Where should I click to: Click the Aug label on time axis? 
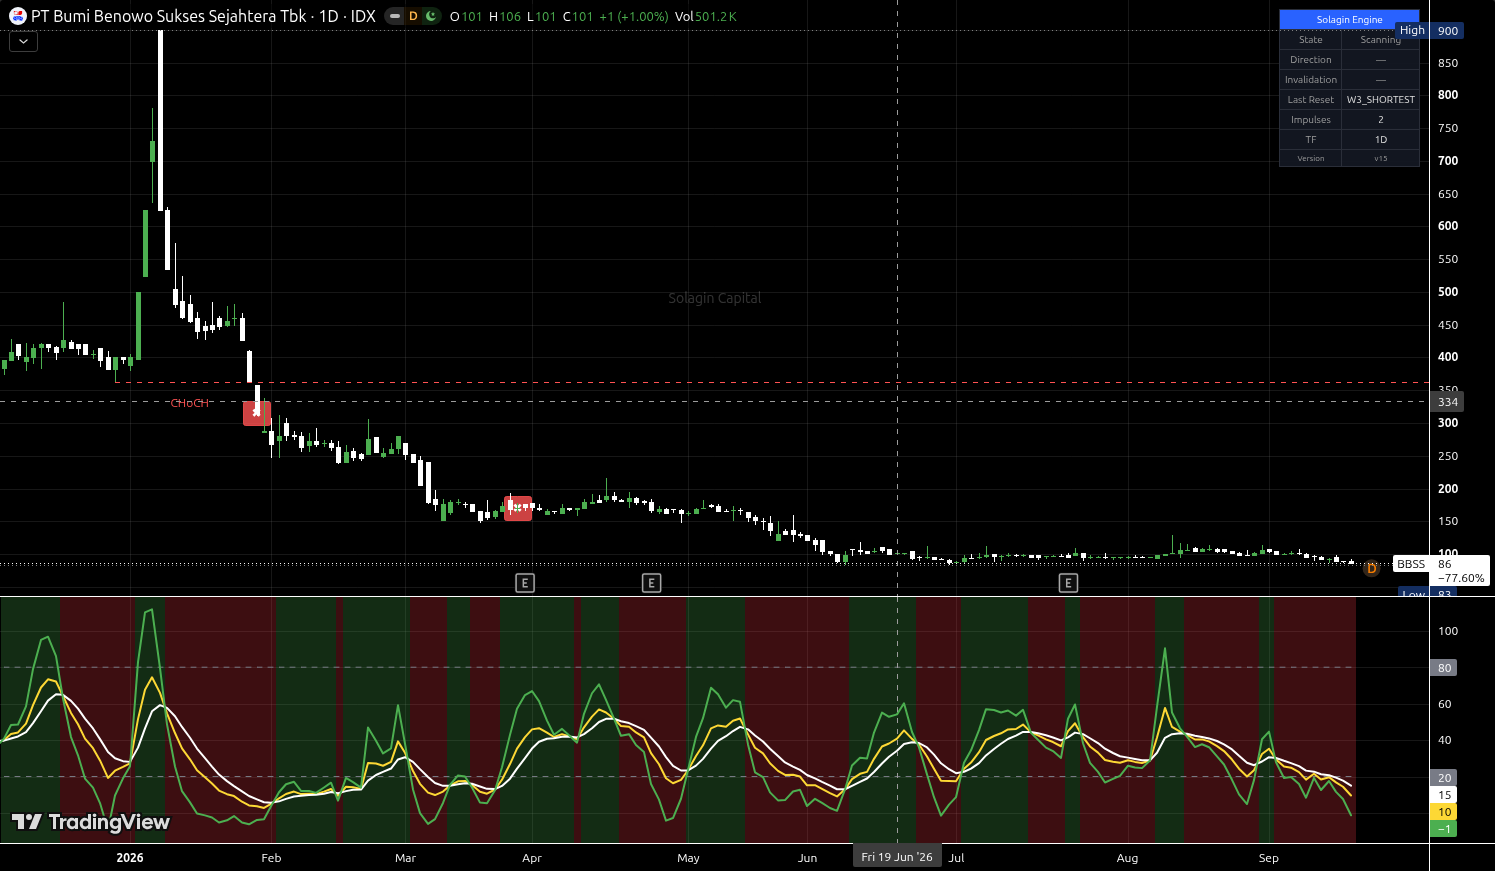click(x=1127, y=858)
